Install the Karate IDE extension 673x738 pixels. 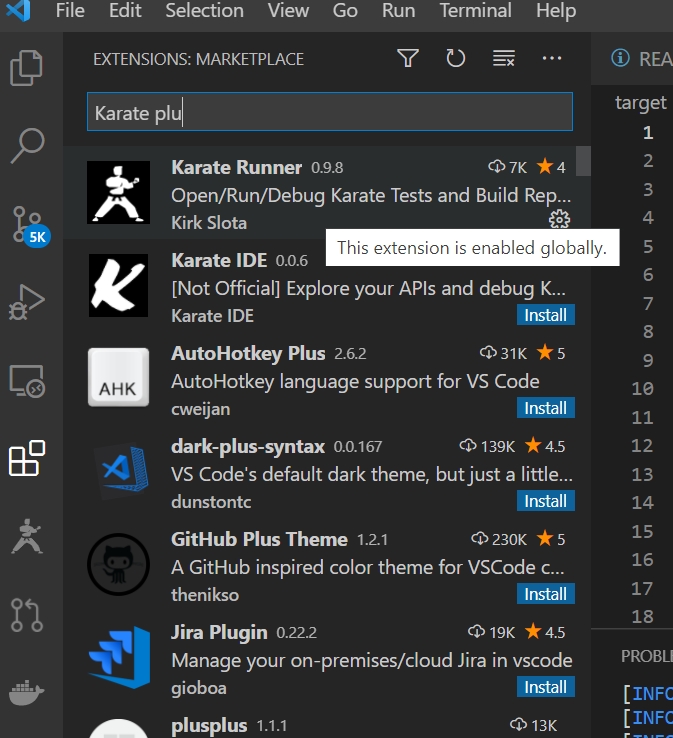(545, 315)
